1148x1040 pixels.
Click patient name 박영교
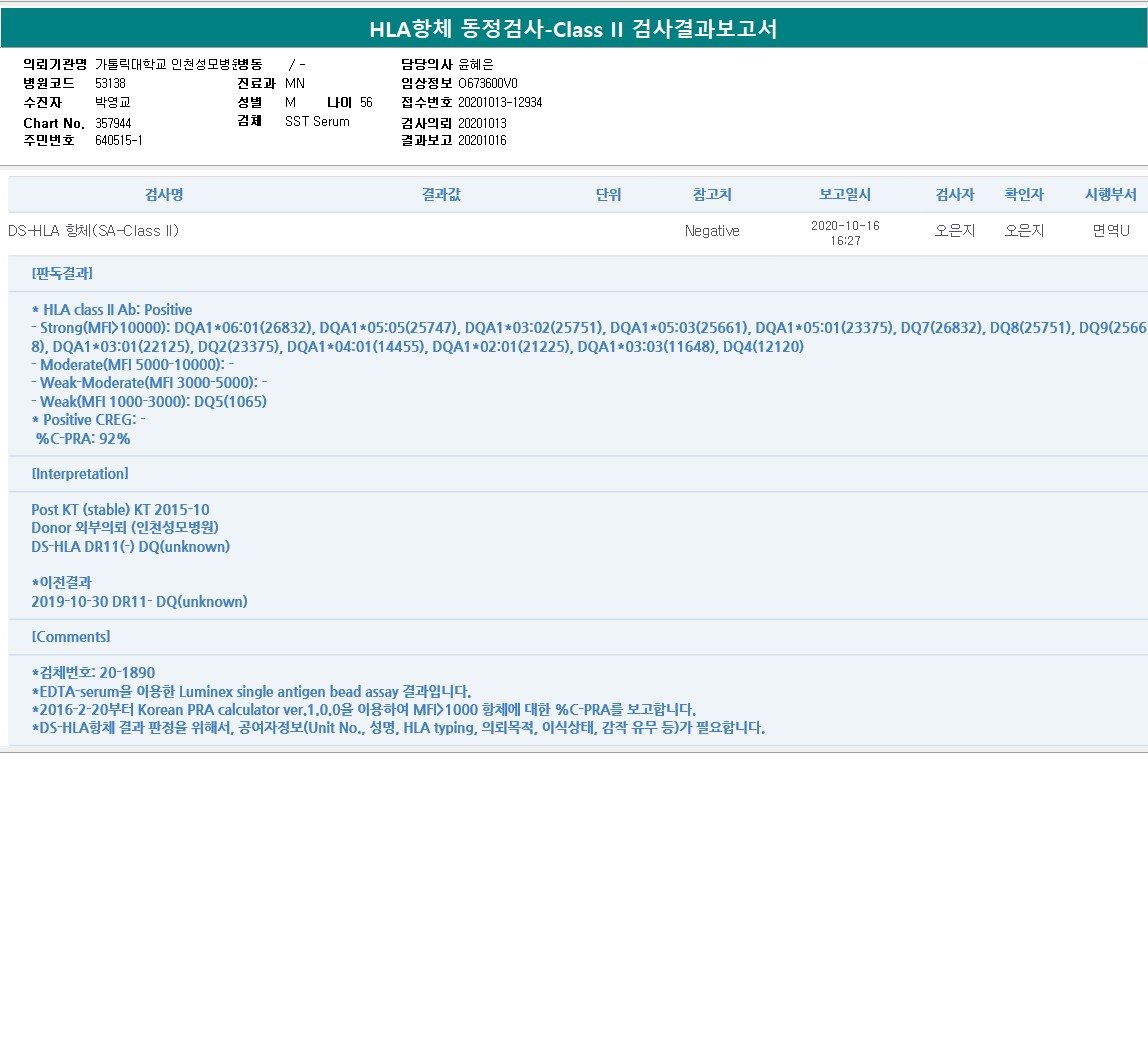(113, 102)
